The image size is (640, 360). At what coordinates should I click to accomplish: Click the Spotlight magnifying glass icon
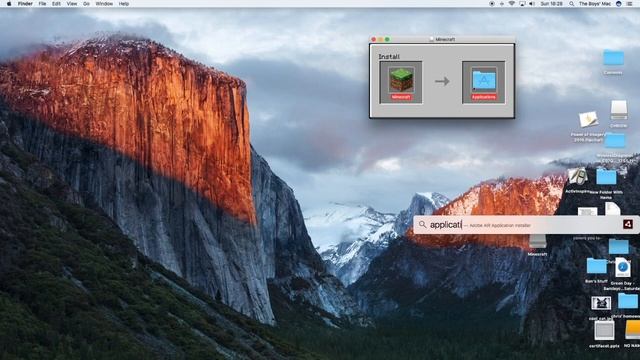pyautogui.click(x=422, y=224)
